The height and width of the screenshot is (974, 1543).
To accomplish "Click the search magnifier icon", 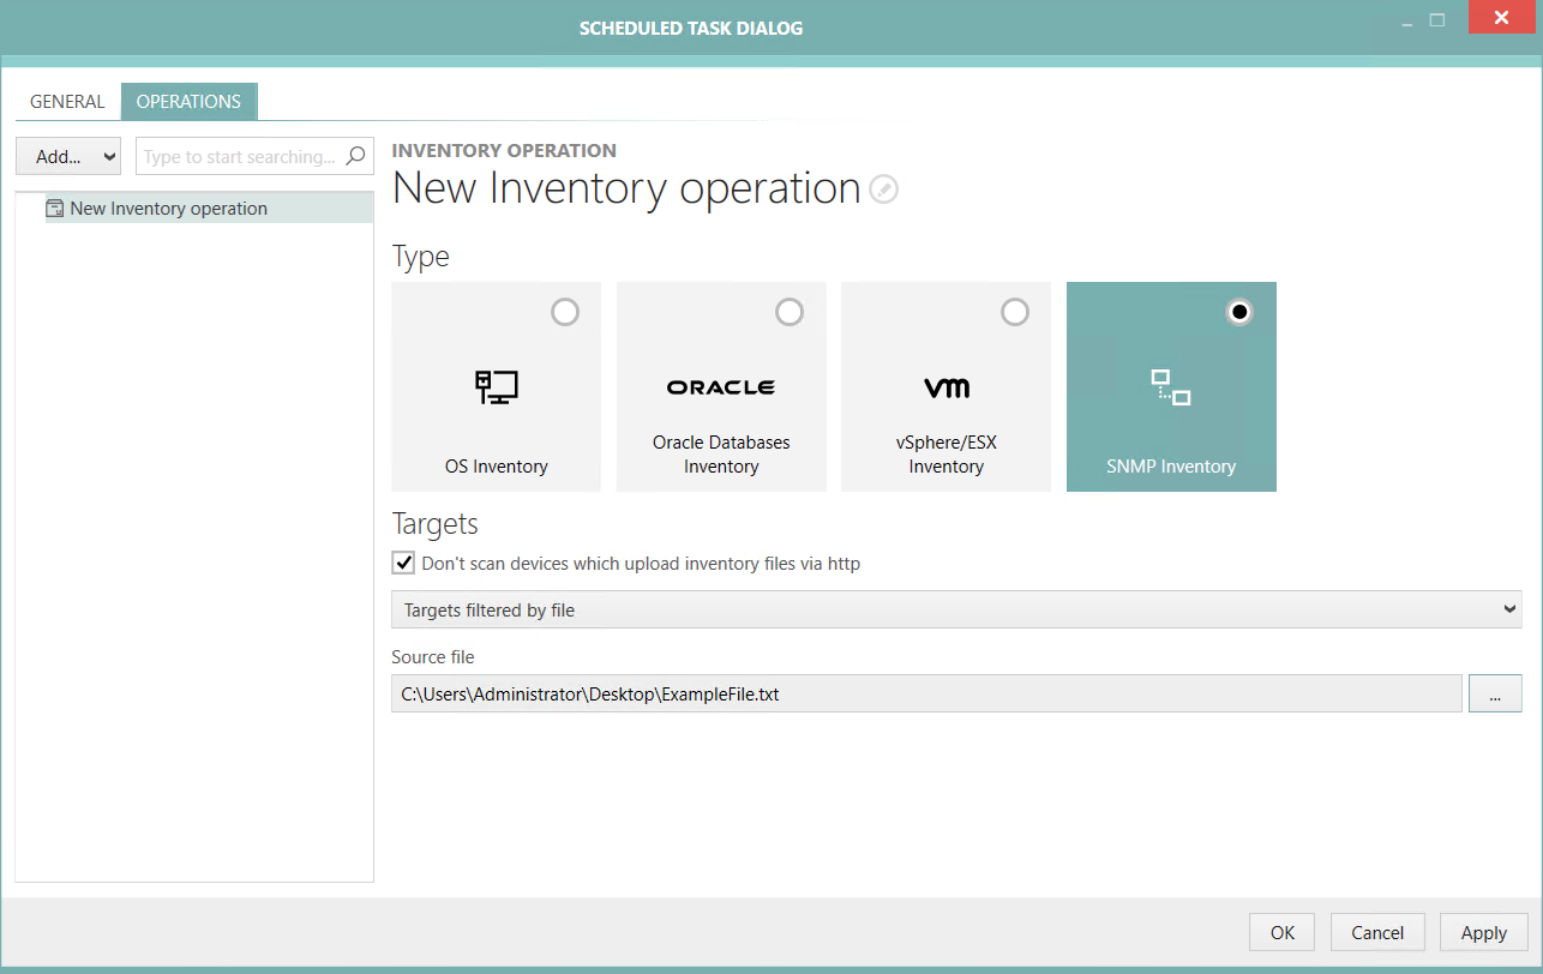I will pyautogui.click(x=356, y=156).
